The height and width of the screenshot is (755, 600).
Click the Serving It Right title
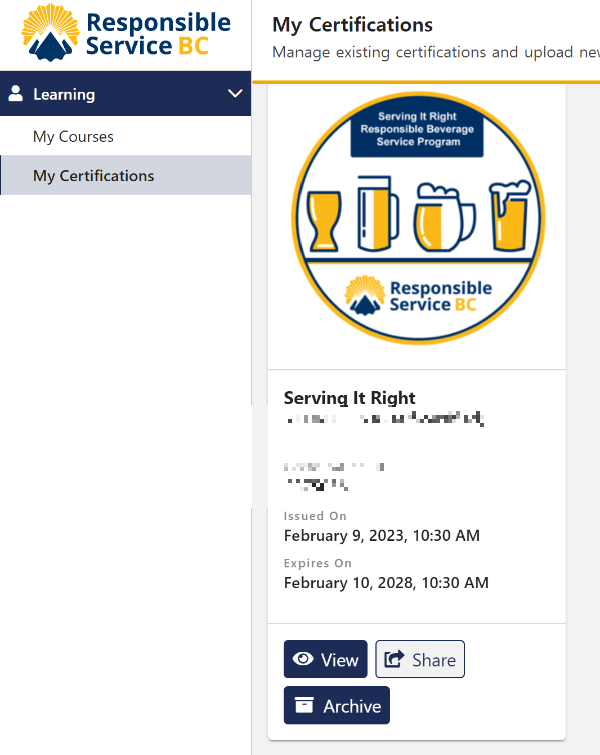tap(350, 398)
